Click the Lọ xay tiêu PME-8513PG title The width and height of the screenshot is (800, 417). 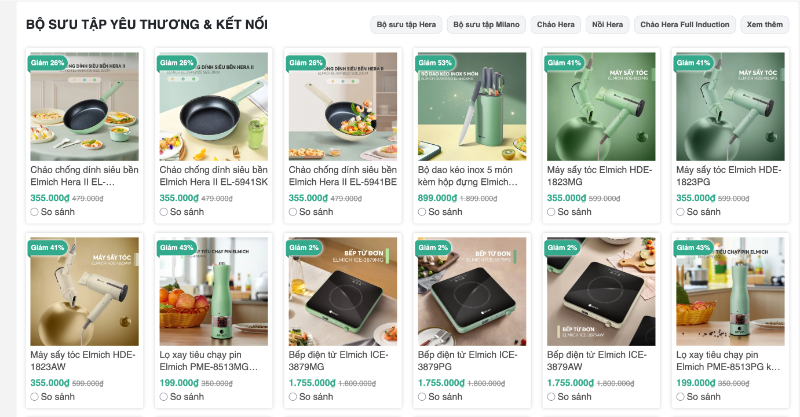[x=729, y=360]
